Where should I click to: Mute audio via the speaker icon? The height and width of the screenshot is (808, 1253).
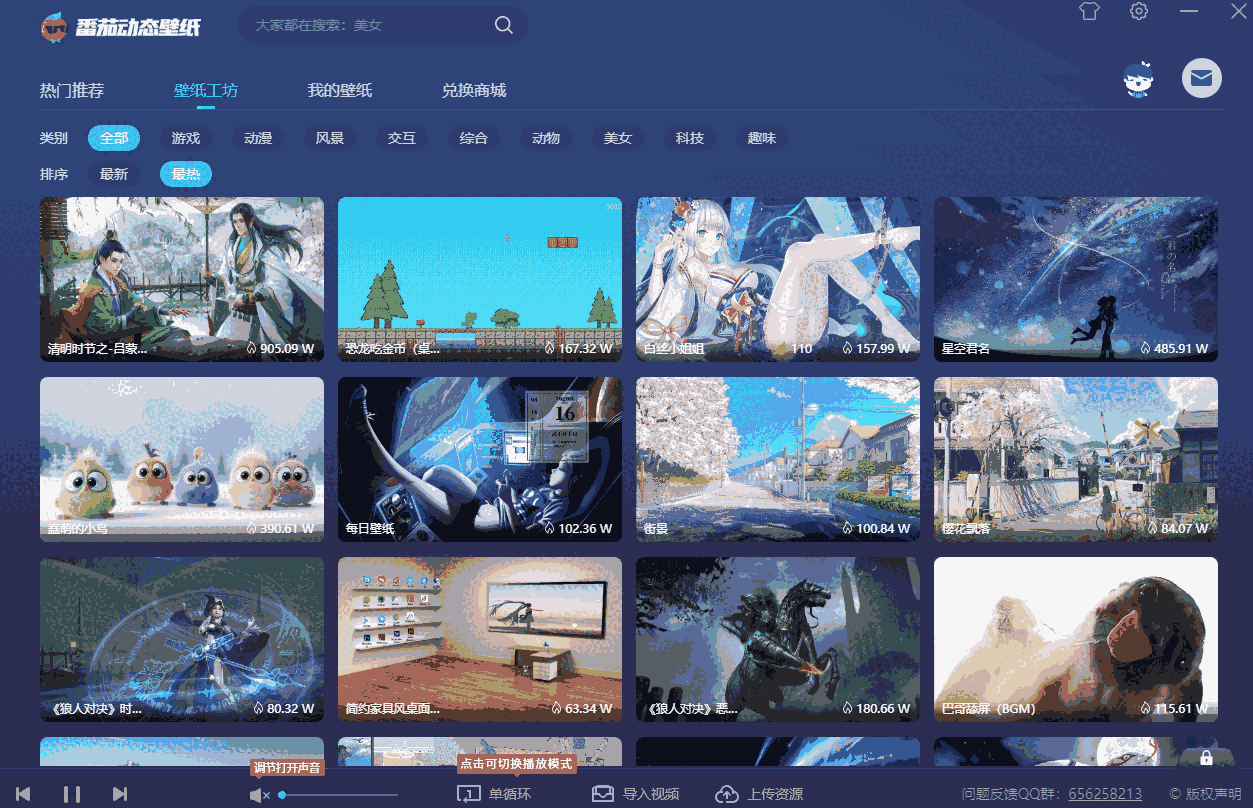click(259, 795)
